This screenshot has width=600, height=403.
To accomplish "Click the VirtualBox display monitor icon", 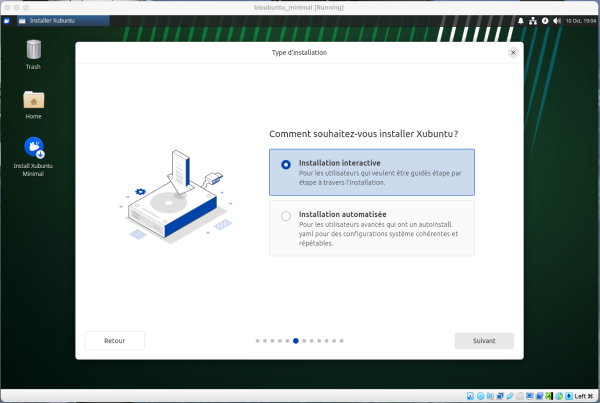I will click(x=530, y=396).
